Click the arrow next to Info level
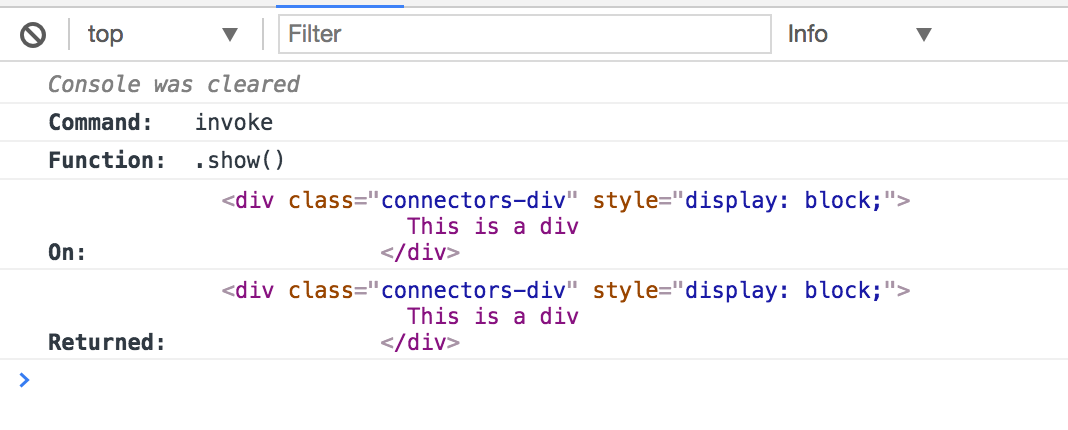Screen dimensions: 1068x430 923,35
